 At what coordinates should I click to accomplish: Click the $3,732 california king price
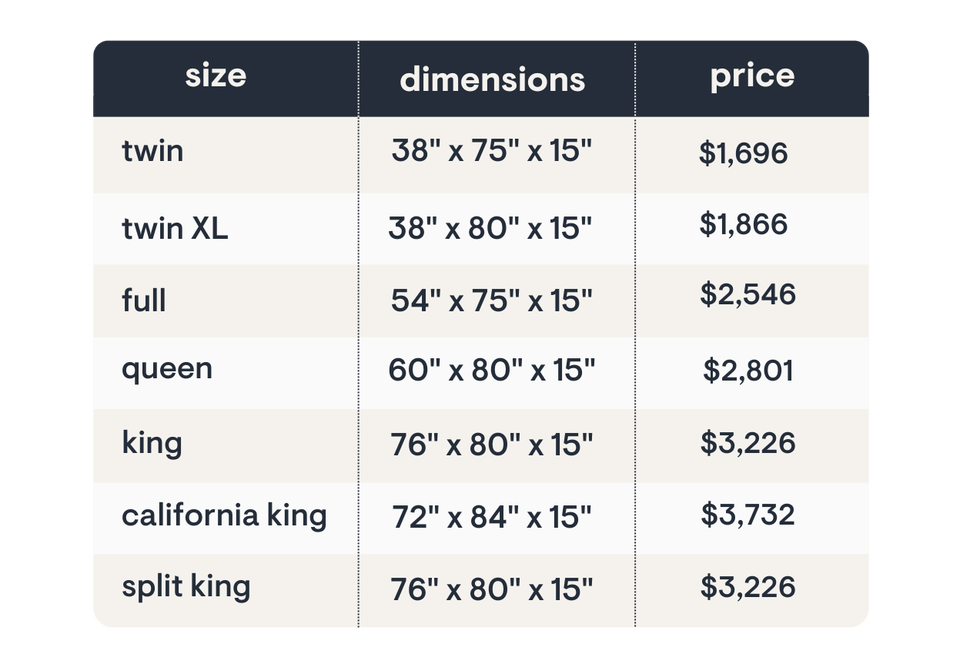[x=748, y=515]
